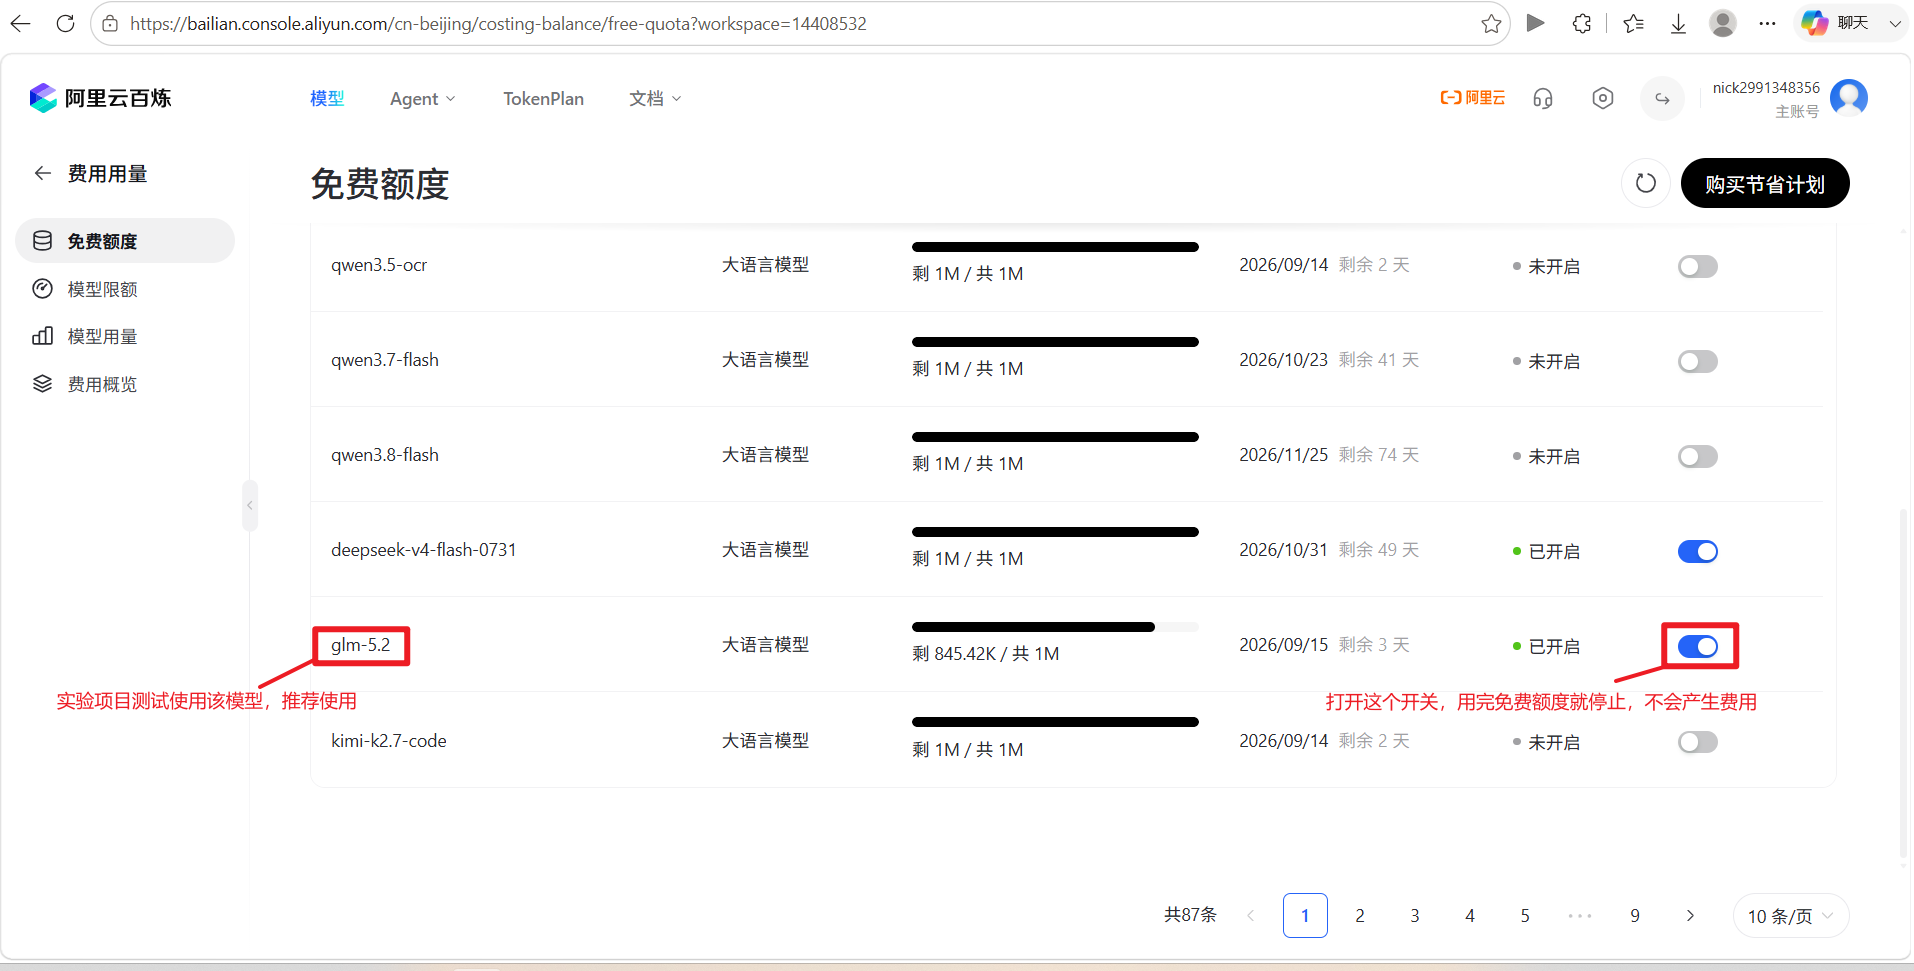View site information via the lock icon
Image resolution: width=1914 pixels, height=971 pixels.
pos(110,23)
